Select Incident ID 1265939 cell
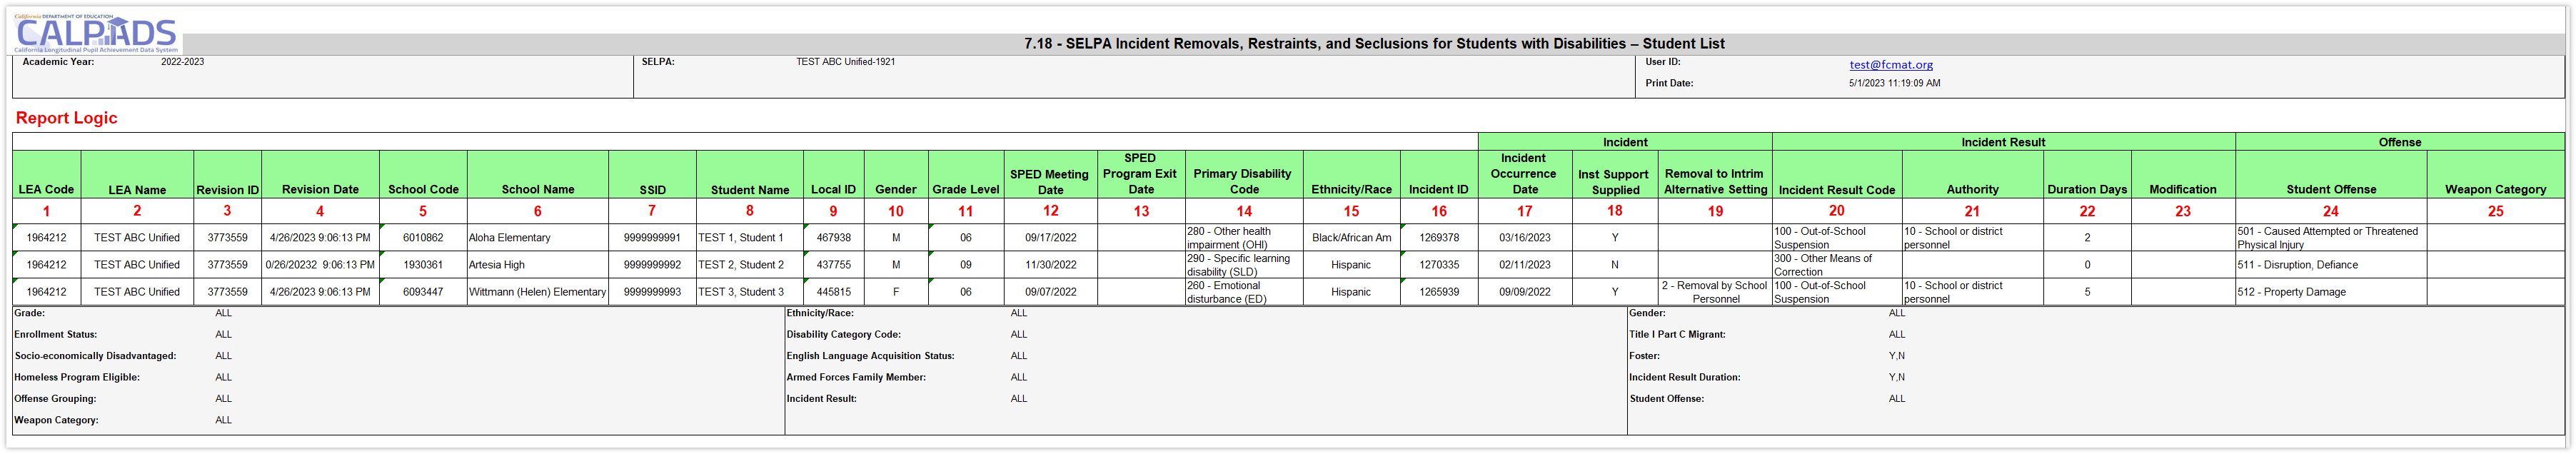 point(1438,292)
